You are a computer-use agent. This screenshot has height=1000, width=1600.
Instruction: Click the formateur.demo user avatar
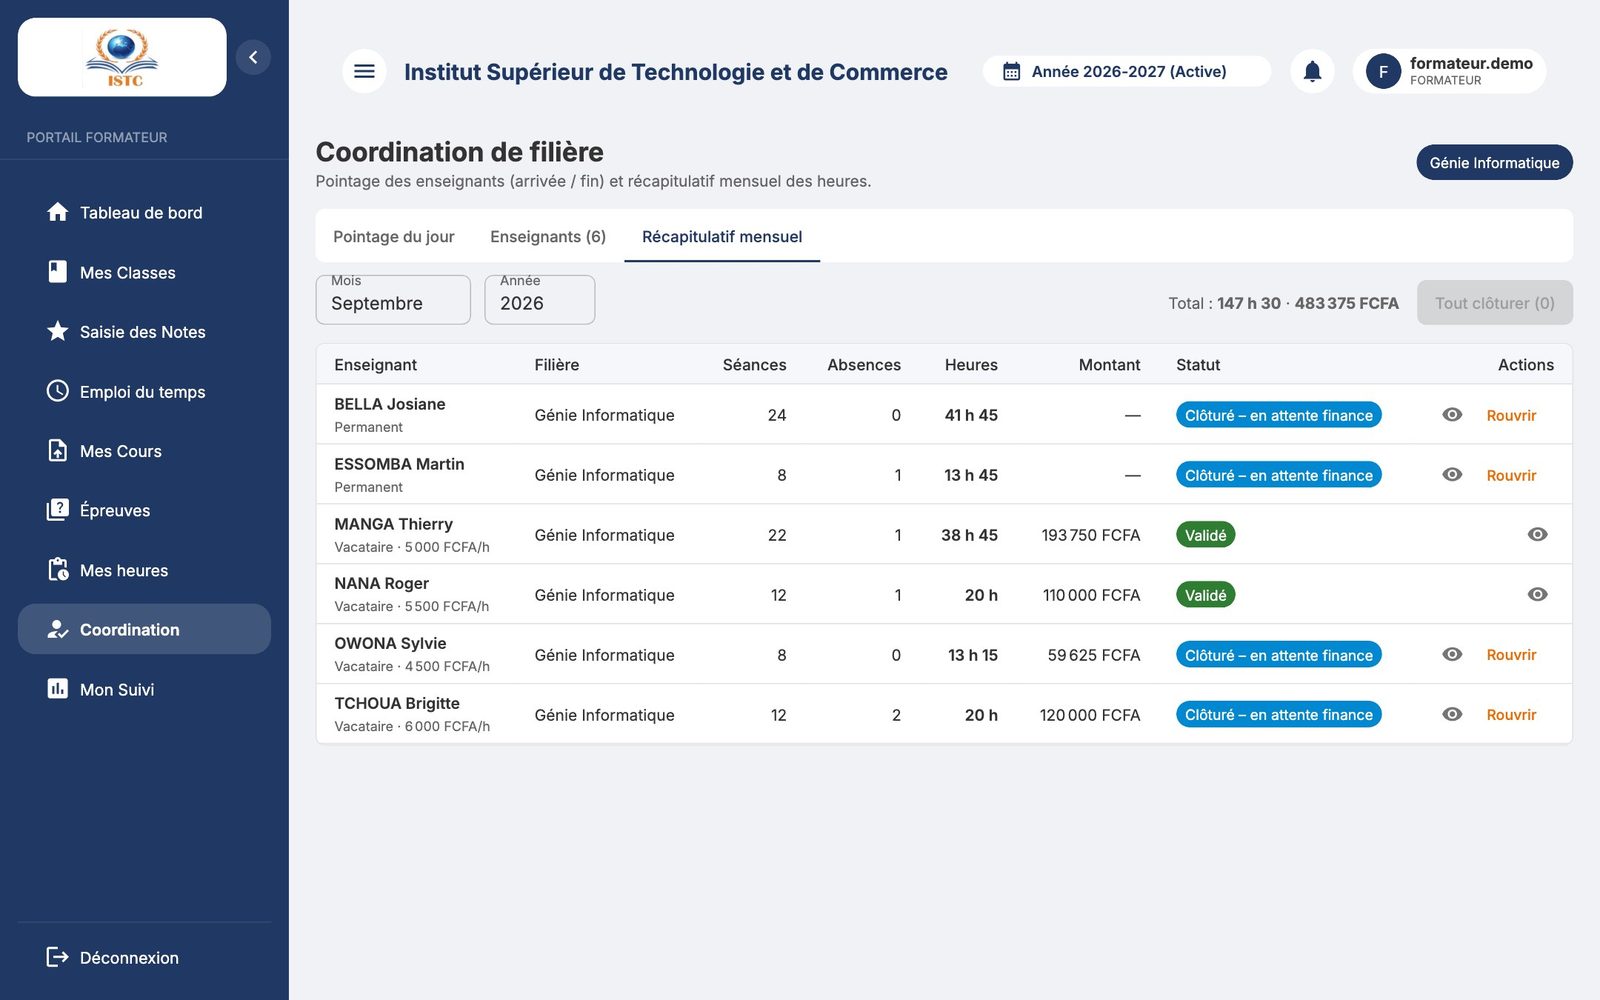pos(1383,71)
